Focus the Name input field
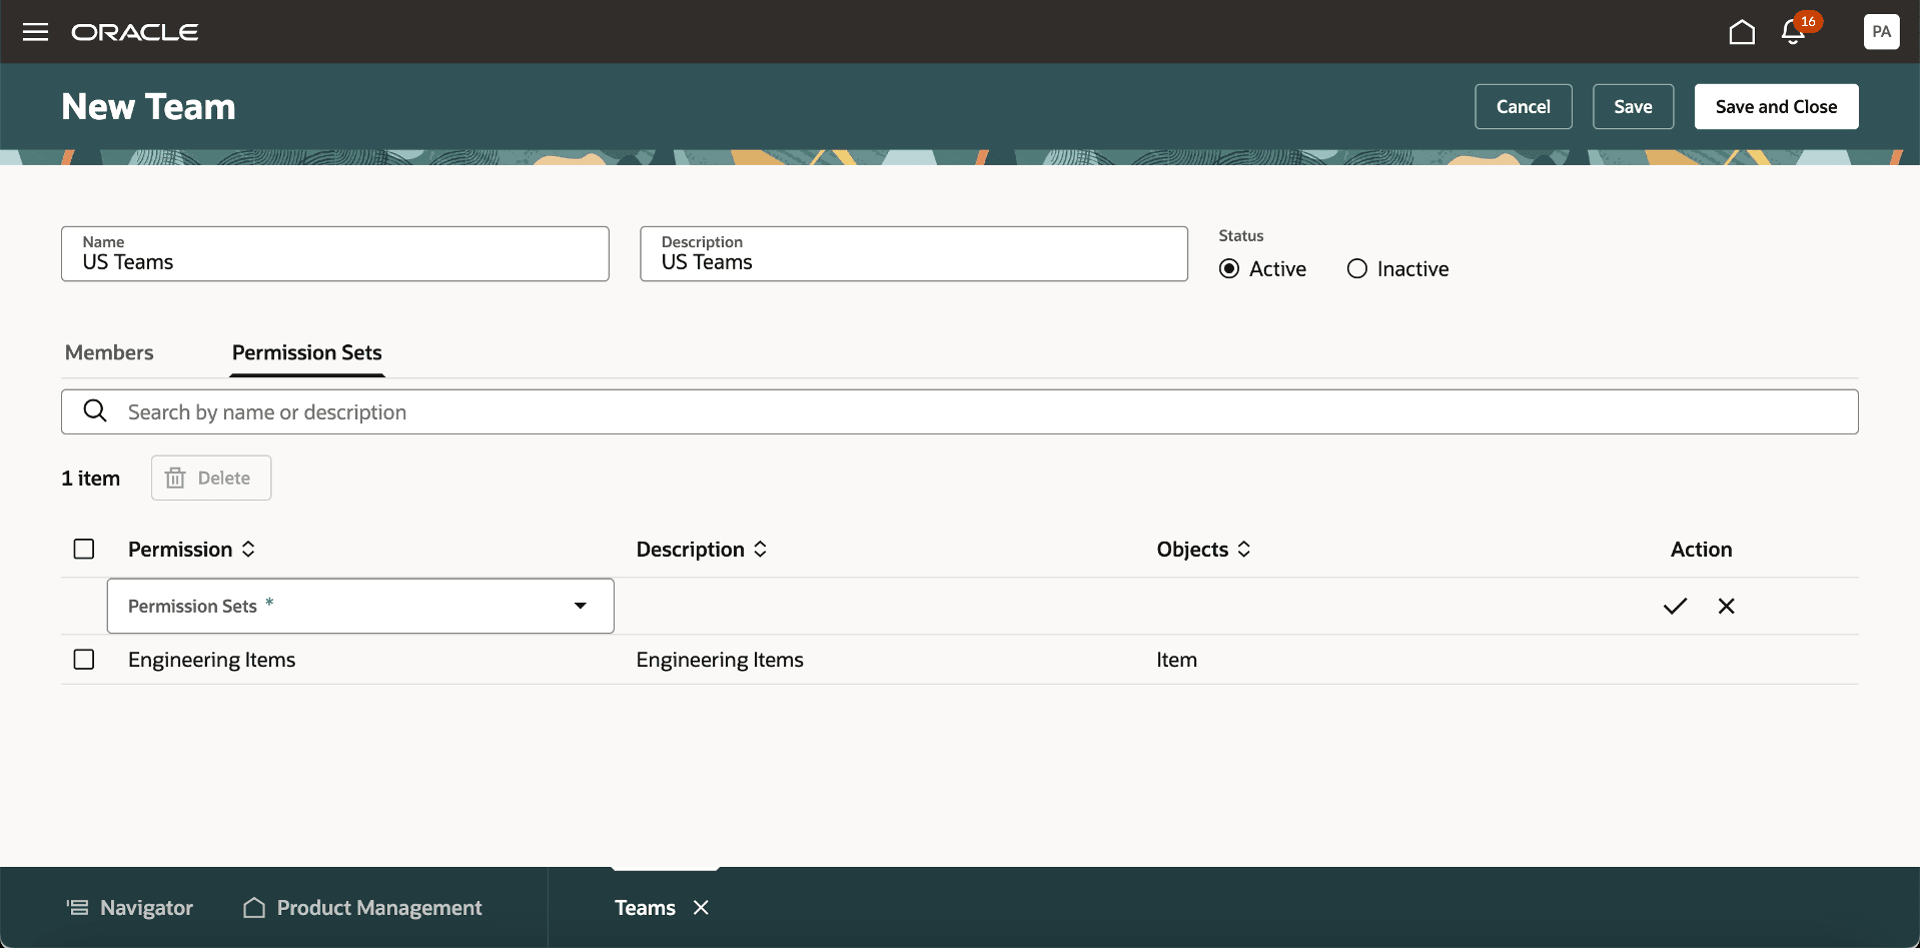 point(335,254)
